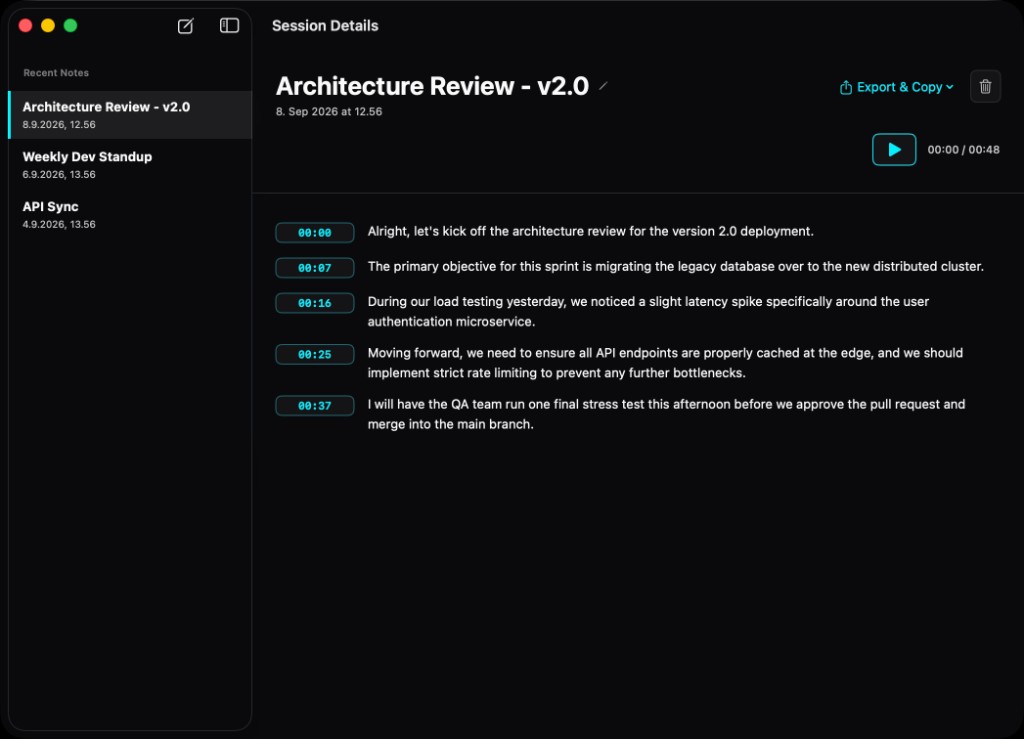Click the main title "Architecture Review - v2.0"
Screen dimensions: 1024x739
432,86
